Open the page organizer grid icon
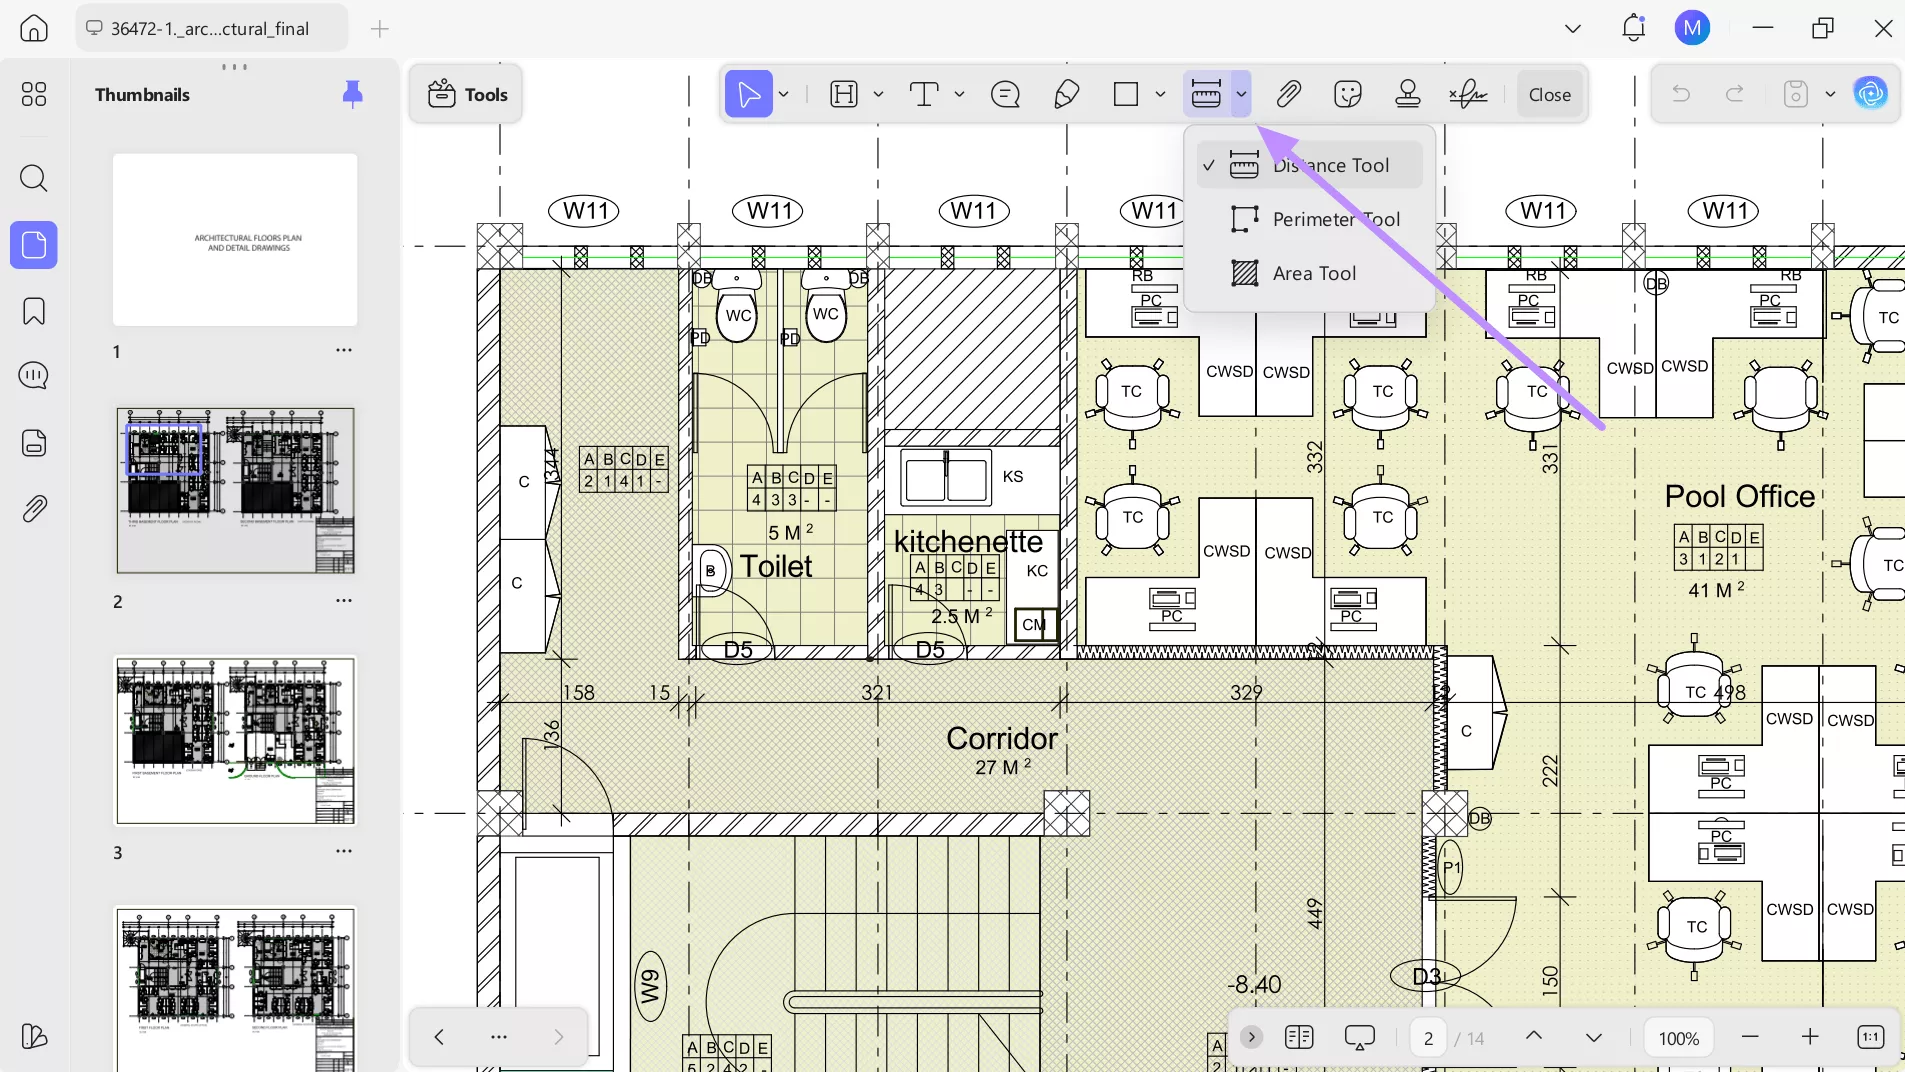The image size is (1905, 1072). (34, 94)
